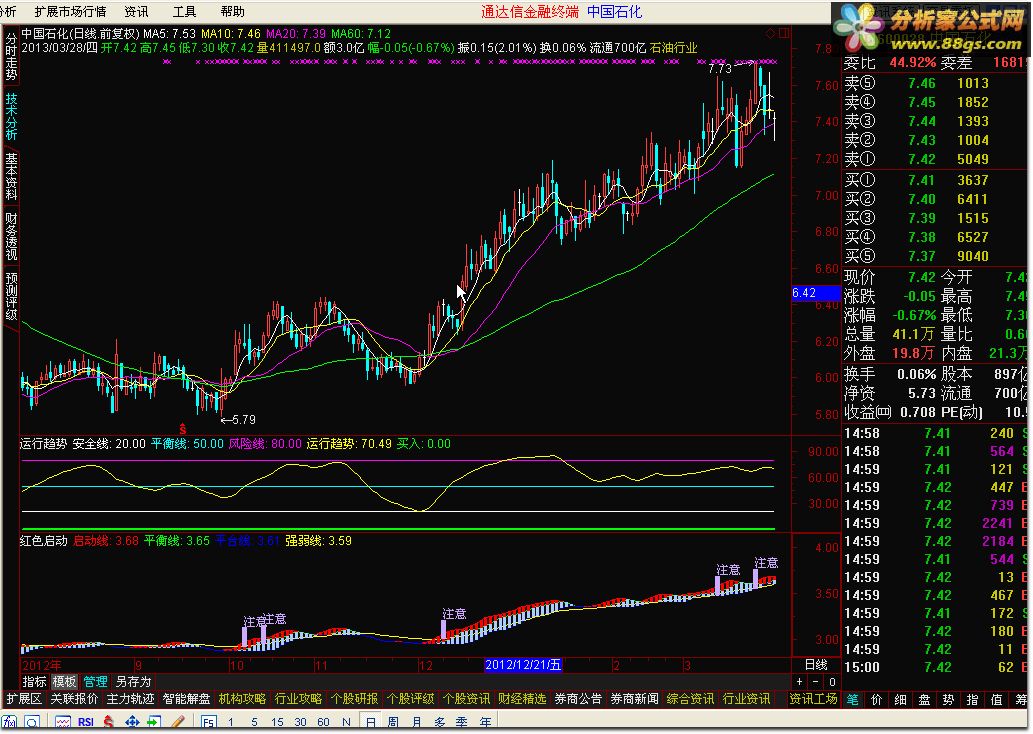Switch to the 分时走势 side tab
Image resolution: width=1033 pixels, height=734 pixels.
pyautogui.click(x=11, y=58)
